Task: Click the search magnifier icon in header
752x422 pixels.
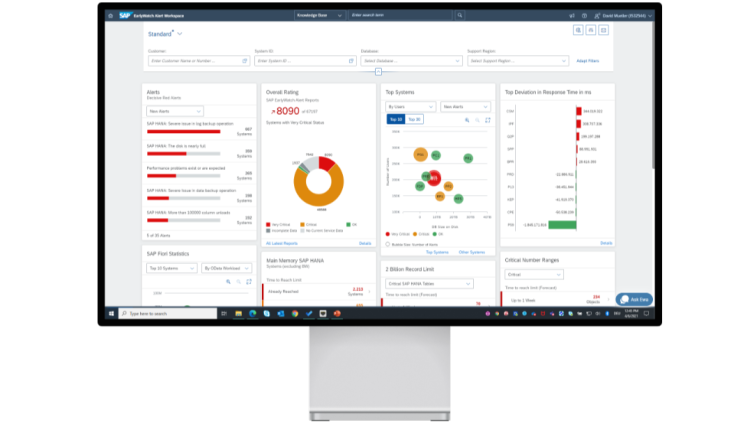Action: [x=459, y=16]
